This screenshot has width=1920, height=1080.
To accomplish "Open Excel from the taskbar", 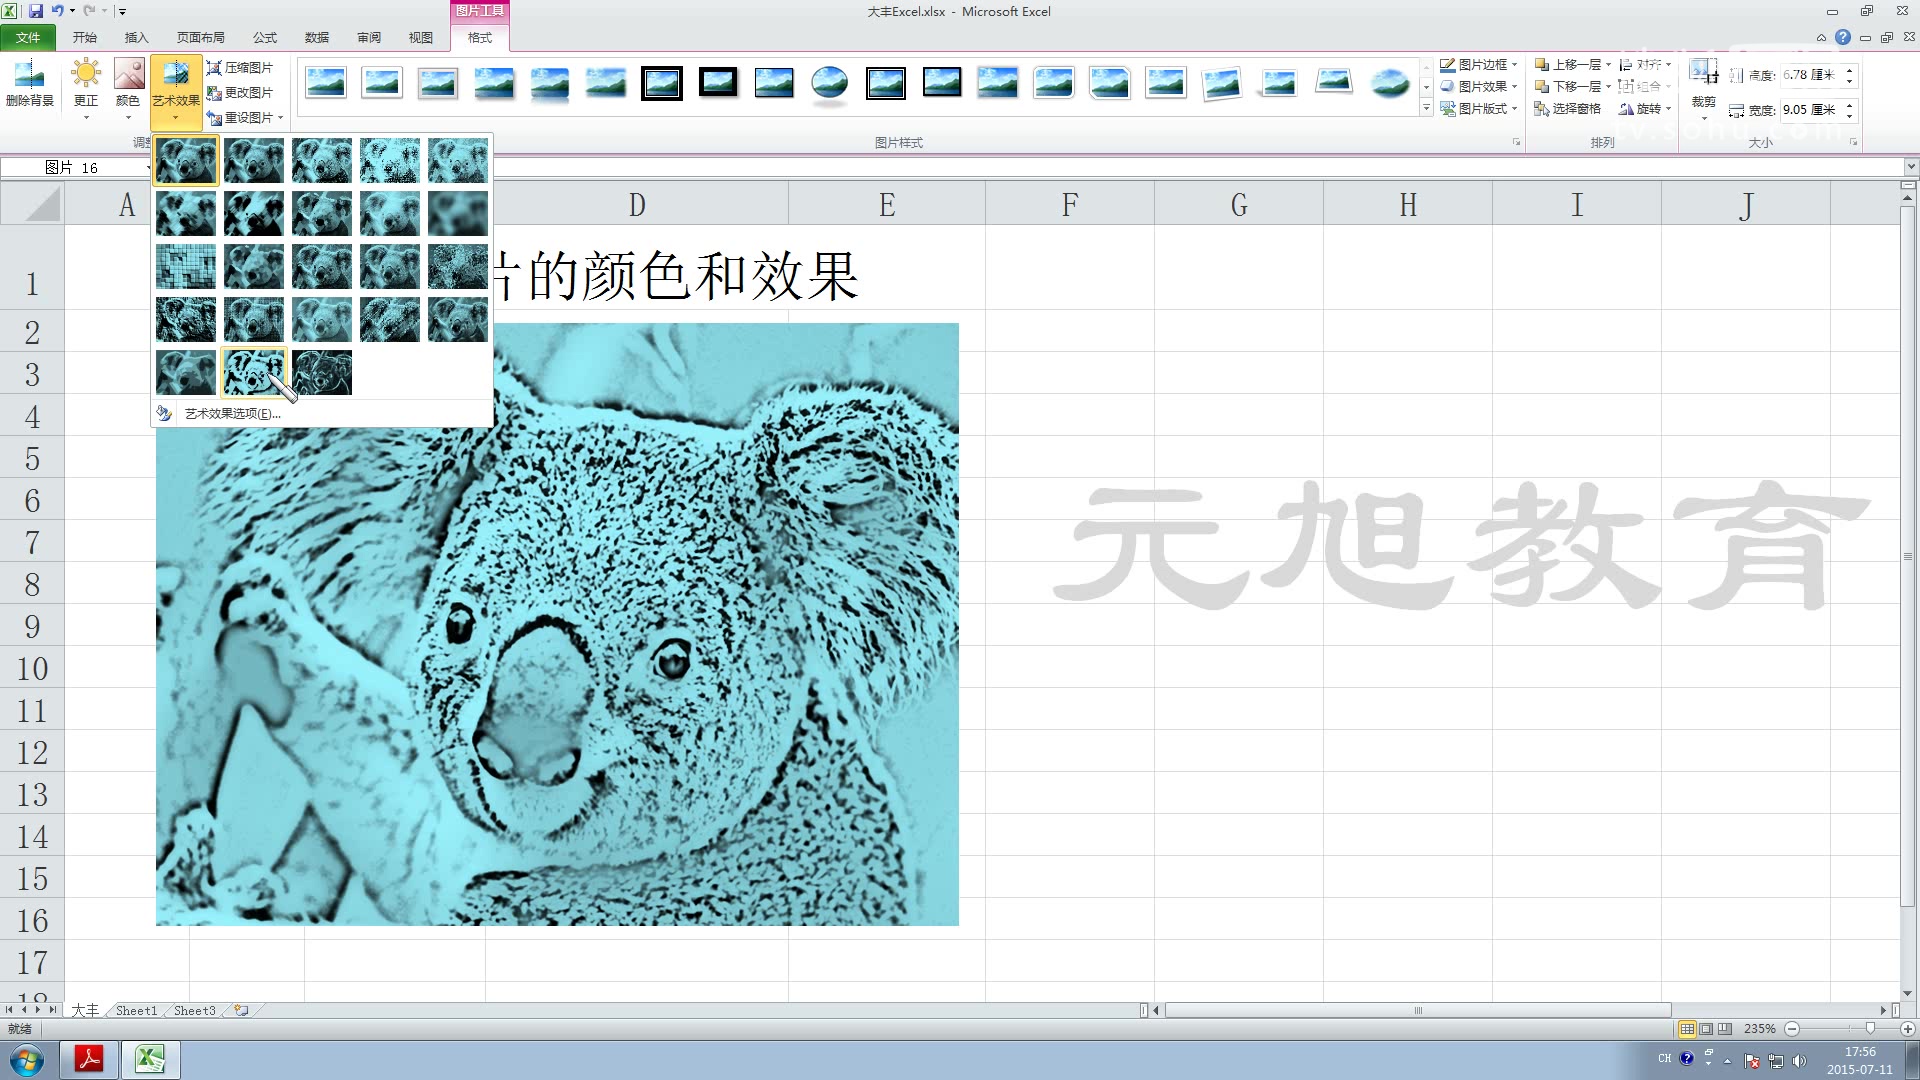I will [x=150, y=1059].
